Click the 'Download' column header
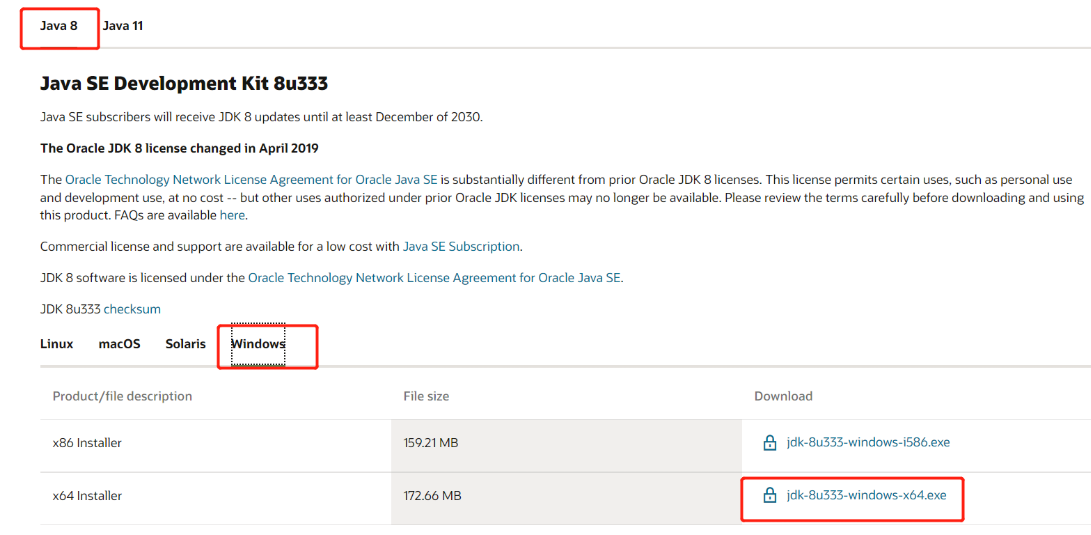 [783, 396]
